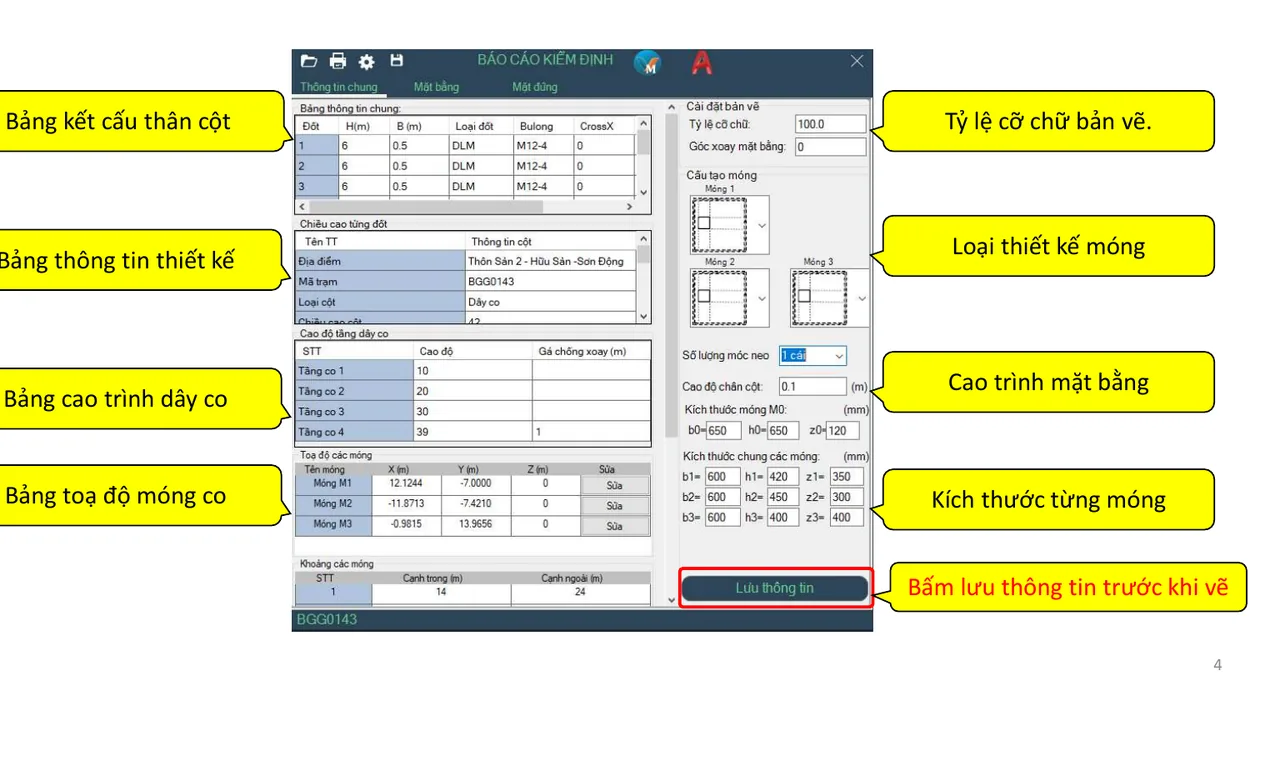This screenshot has width=1280, height=776.
Task: Open the Mặt bằng tab
Action: point(437,87)
